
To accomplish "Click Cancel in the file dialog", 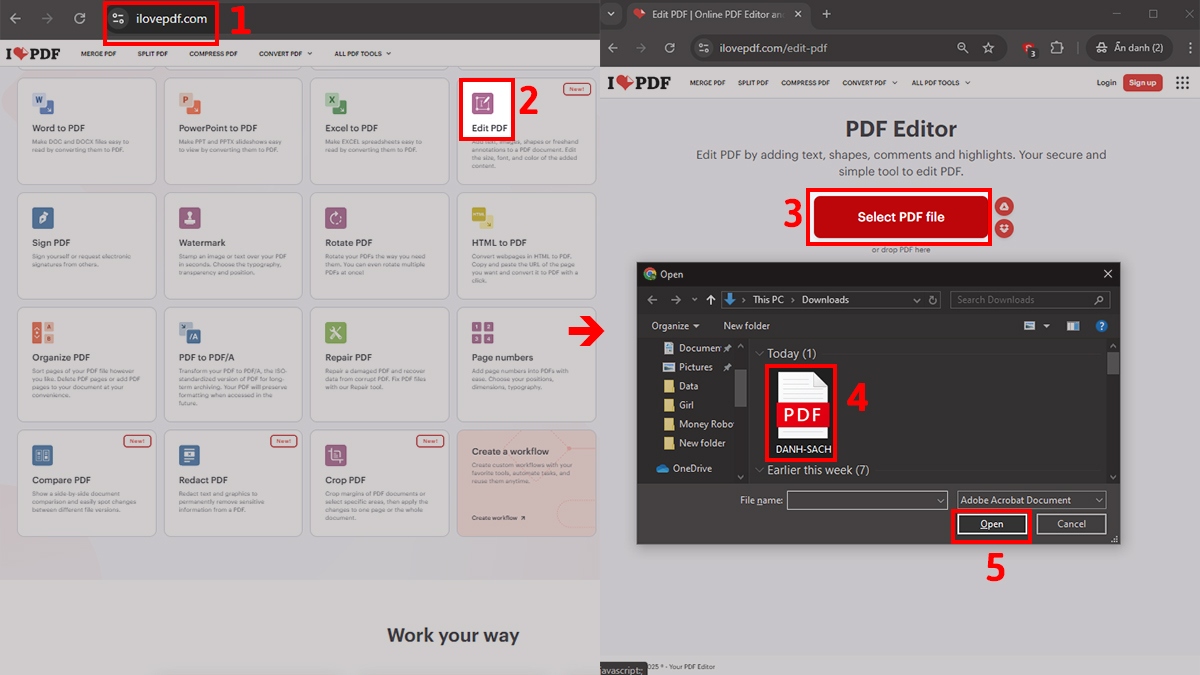I will point(1071,524).
